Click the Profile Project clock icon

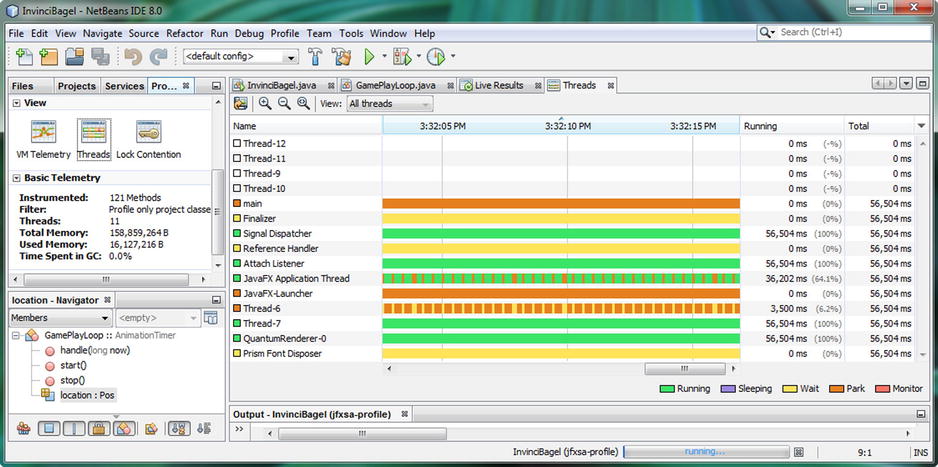(x=436, y=57)
